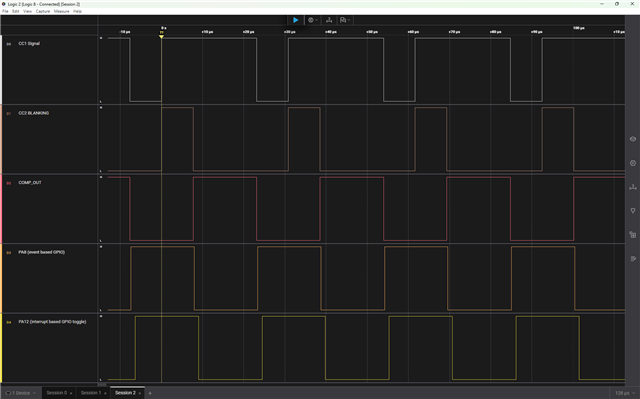Click the 100 µs label on time ruler
The width and height of the screenshot is (640, 399).
579,28
